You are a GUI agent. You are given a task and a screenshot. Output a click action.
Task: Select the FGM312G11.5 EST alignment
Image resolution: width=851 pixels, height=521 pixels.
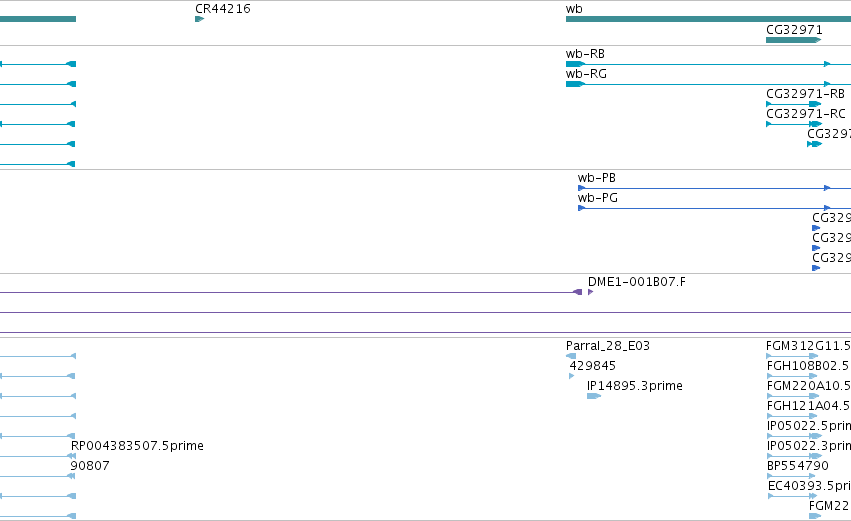tap(791, 356)
